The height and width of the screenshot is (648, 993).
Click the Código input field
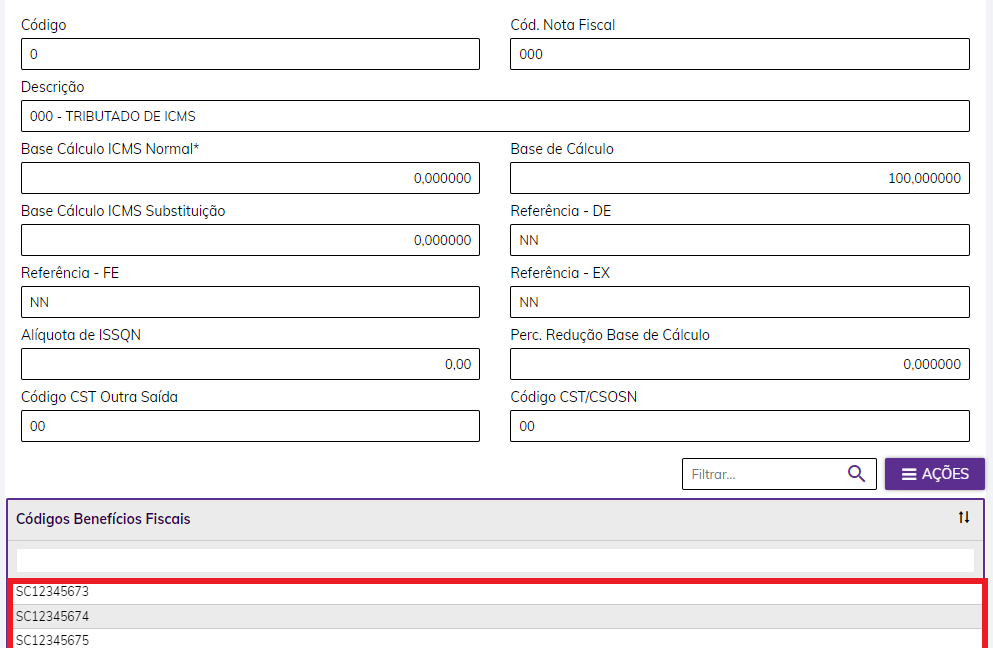(x=250, y=54)
